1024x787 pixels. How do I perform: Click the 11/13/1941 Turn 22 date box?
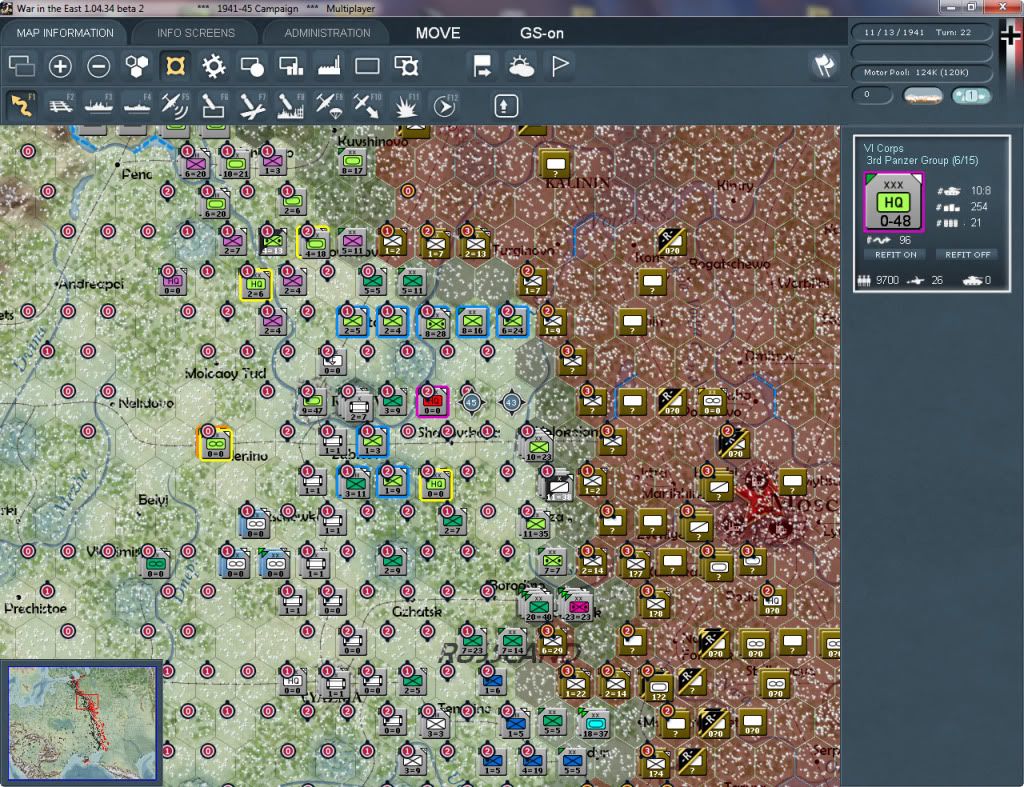pos(921,32)
